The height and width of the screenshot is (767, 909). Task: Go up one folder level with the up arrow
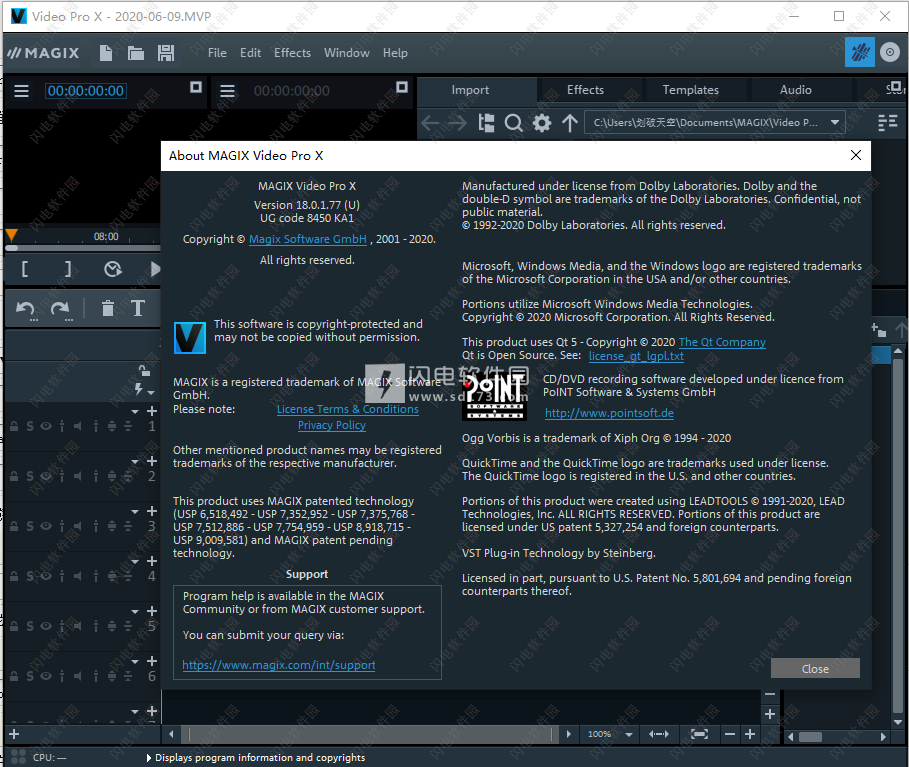pos(570,123)
